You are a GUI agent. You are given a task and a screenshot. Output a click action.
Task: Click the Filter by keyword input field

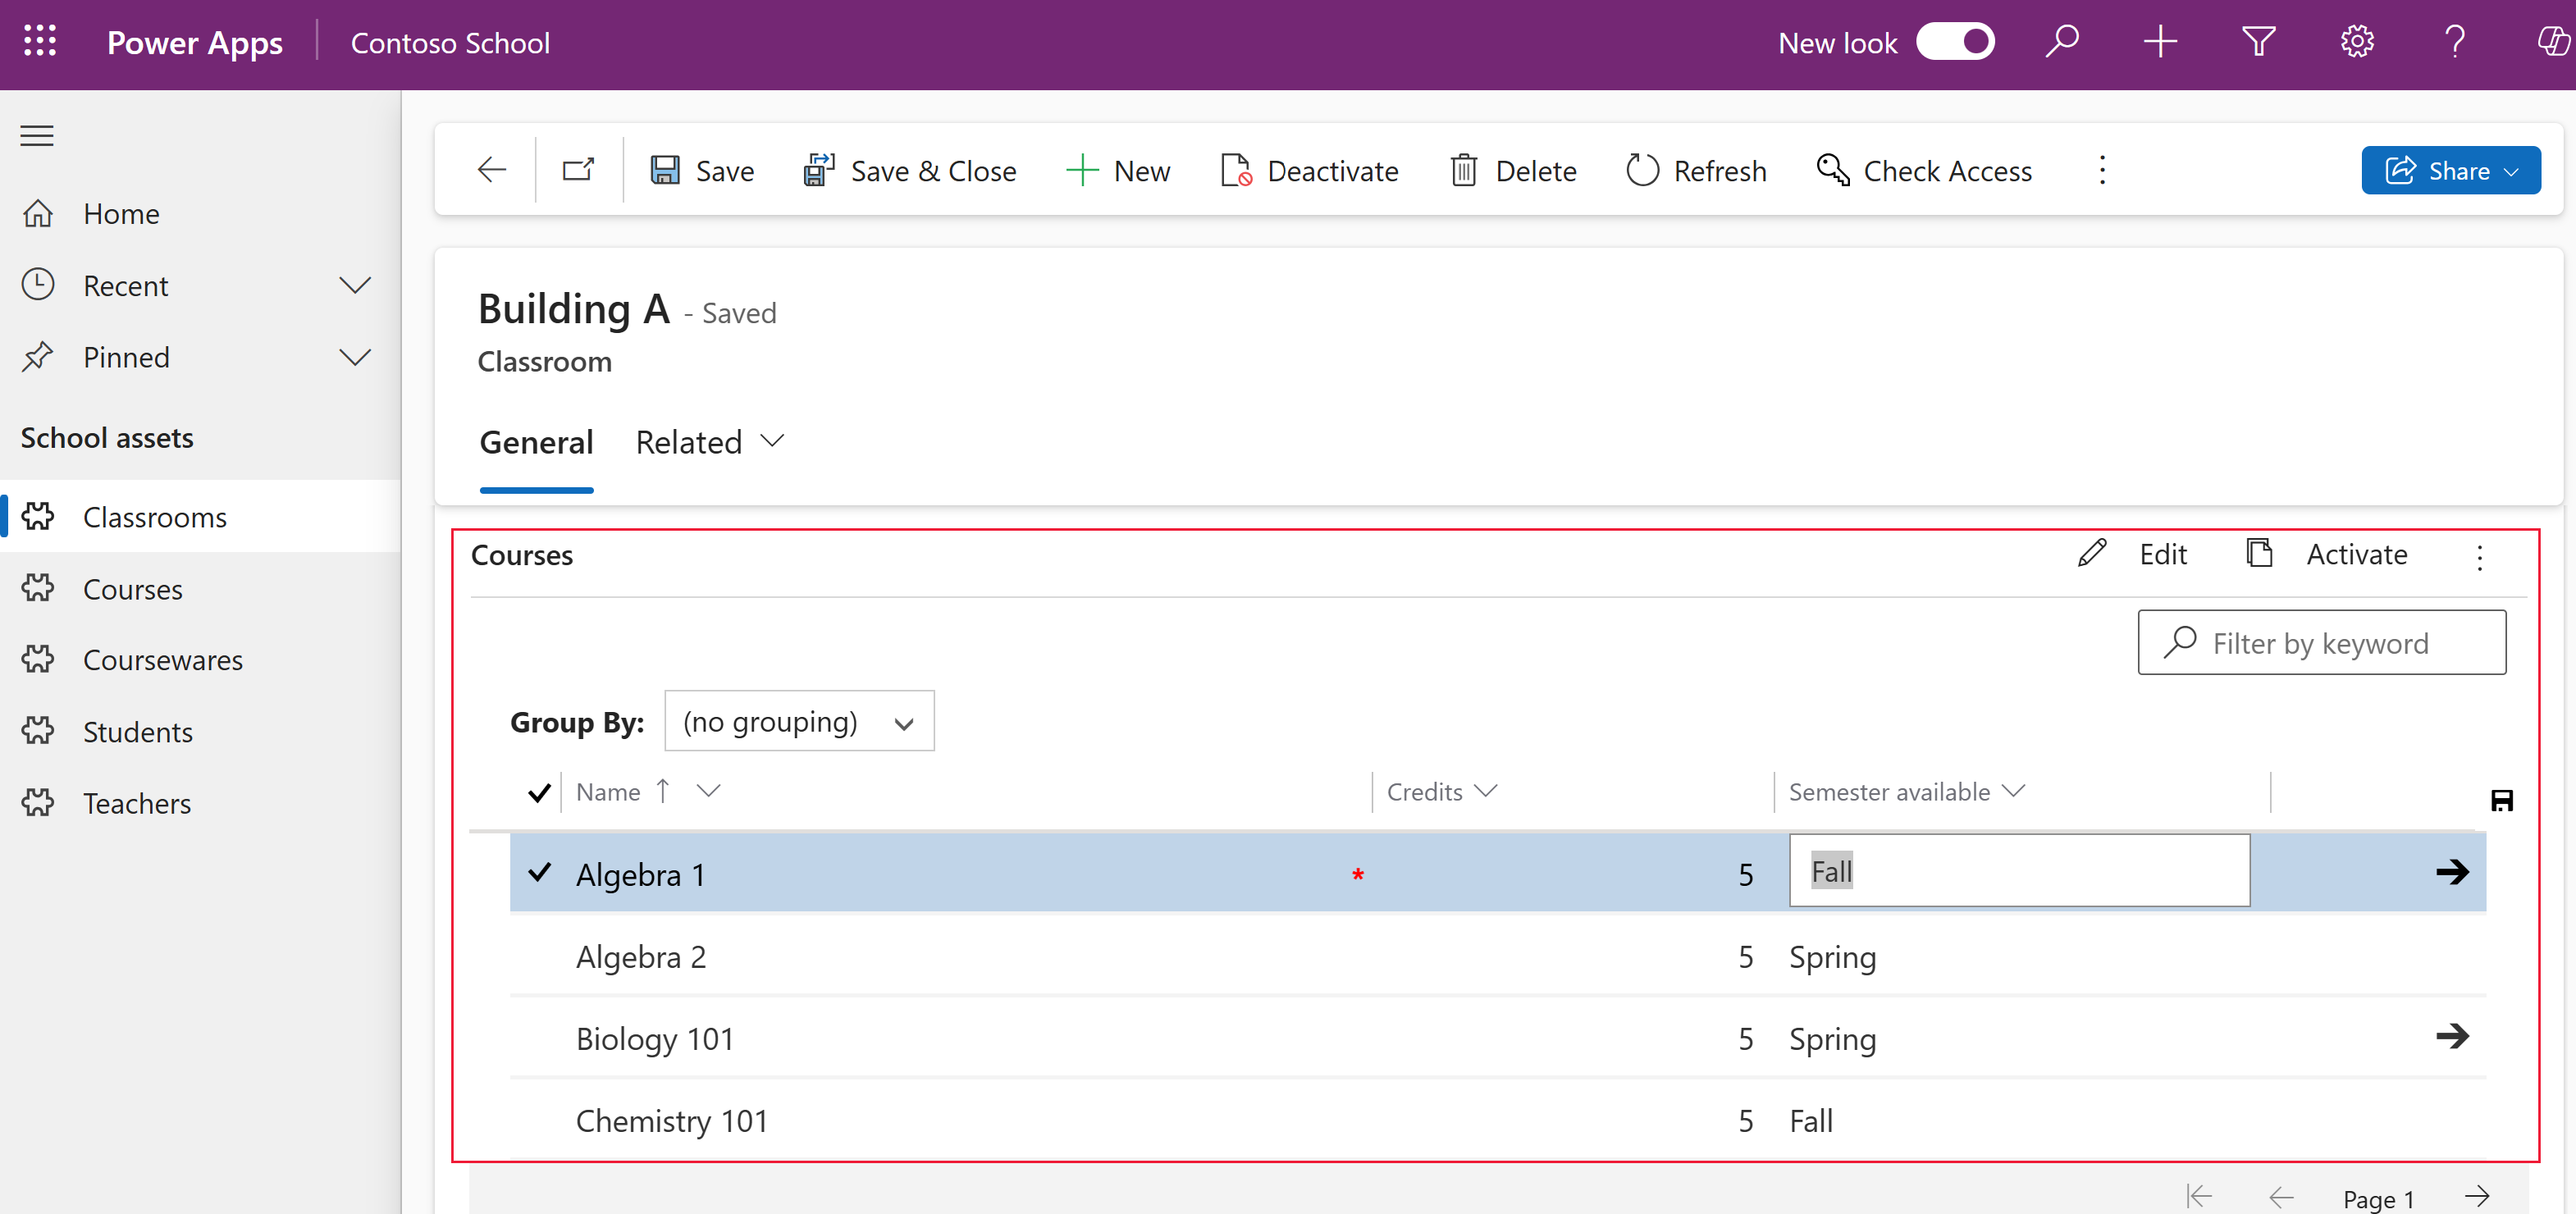[x=2322, y=641]
